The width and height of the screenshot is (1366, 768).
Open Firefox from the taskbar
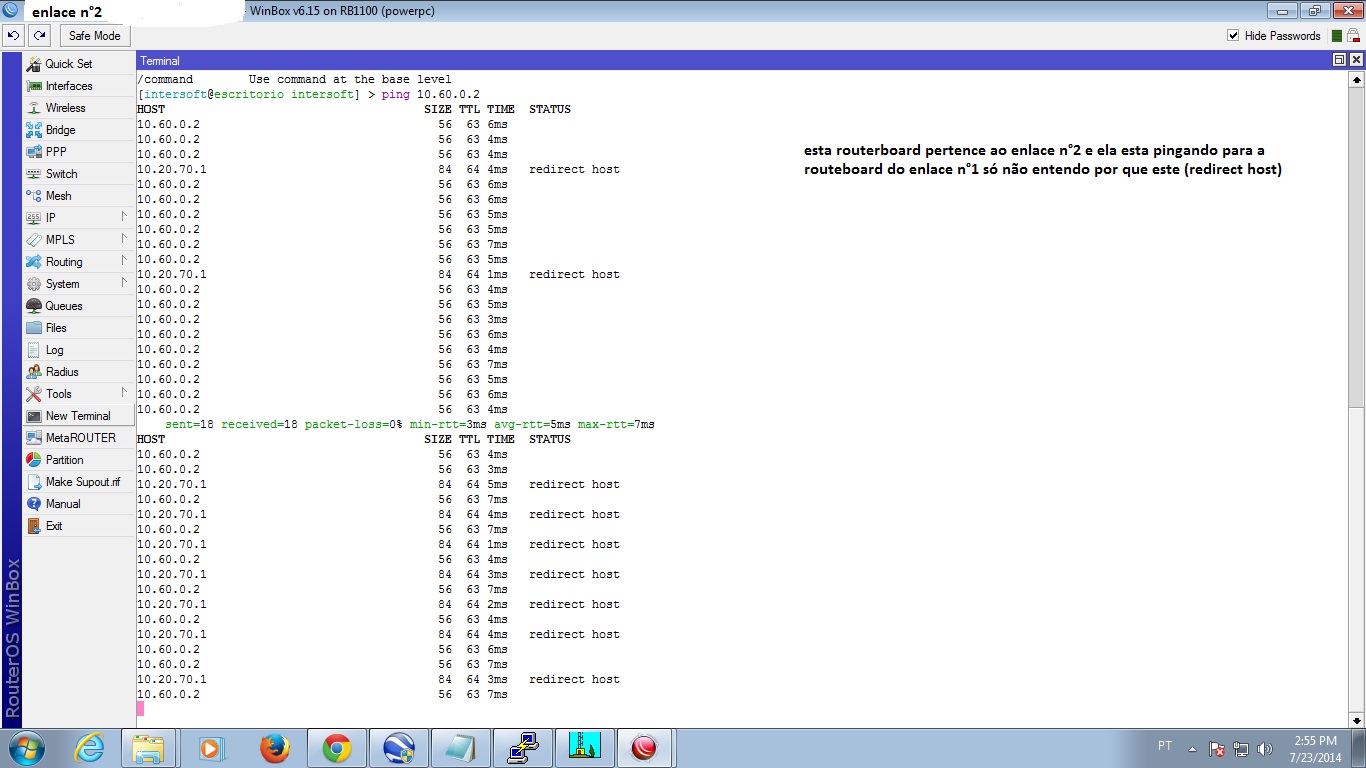tap(273, 748)
